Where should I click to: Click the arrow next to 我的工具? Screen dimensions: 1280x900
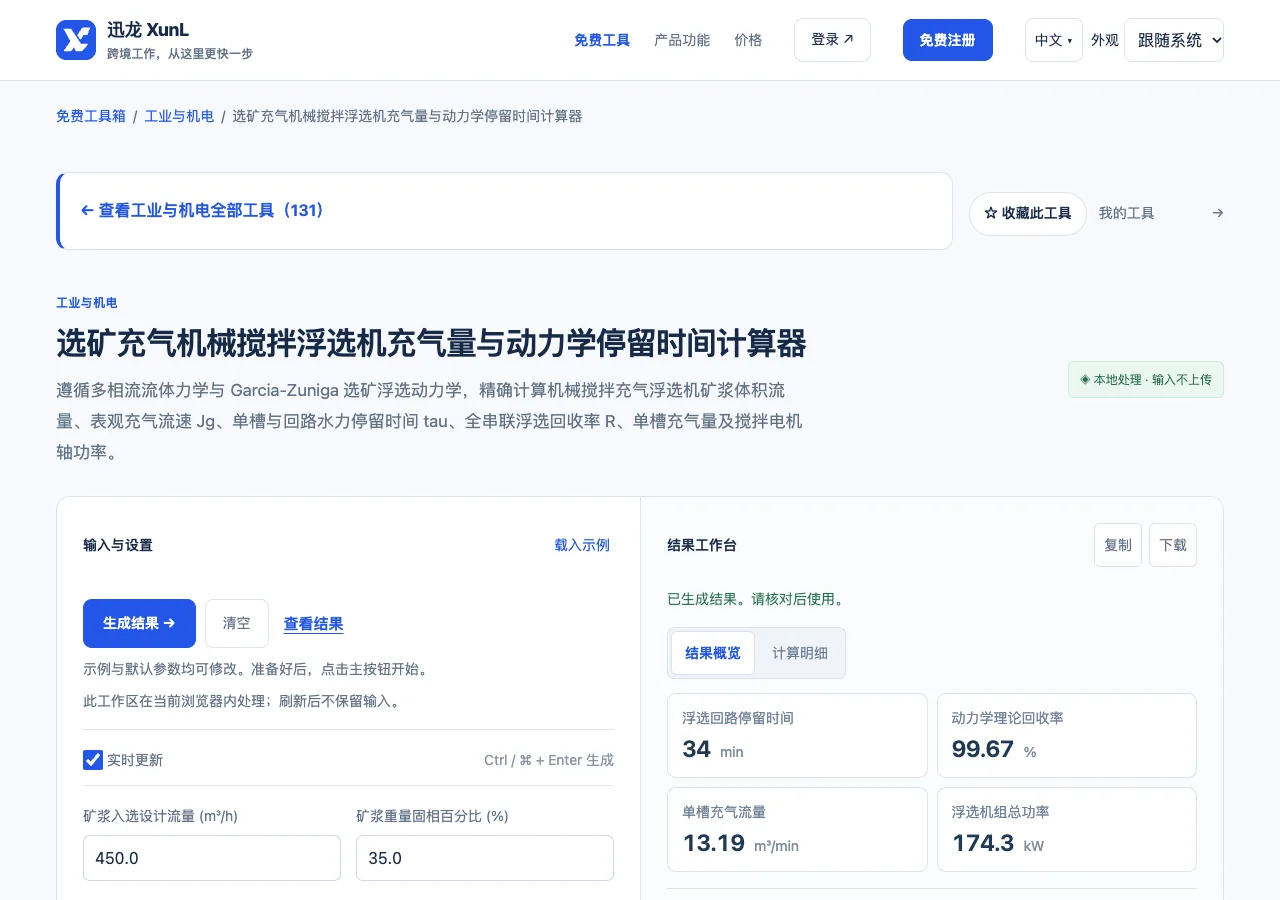(x=1217, y=213)
